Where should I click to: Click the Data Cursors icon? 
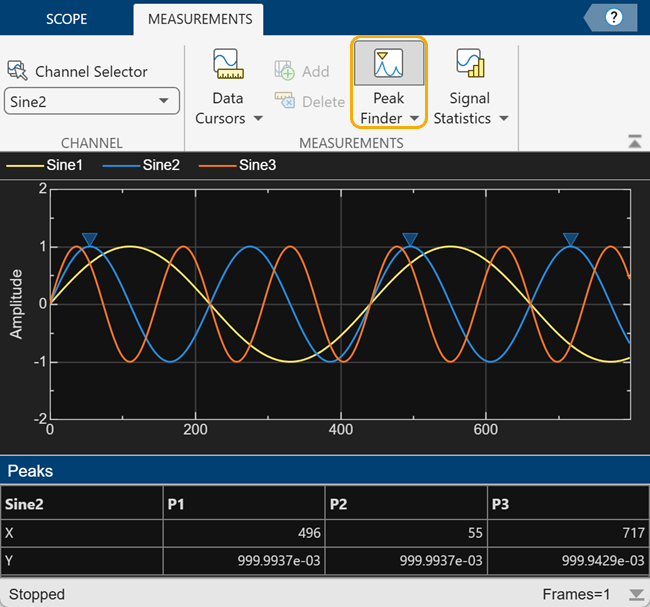click(x=228, y=63)
